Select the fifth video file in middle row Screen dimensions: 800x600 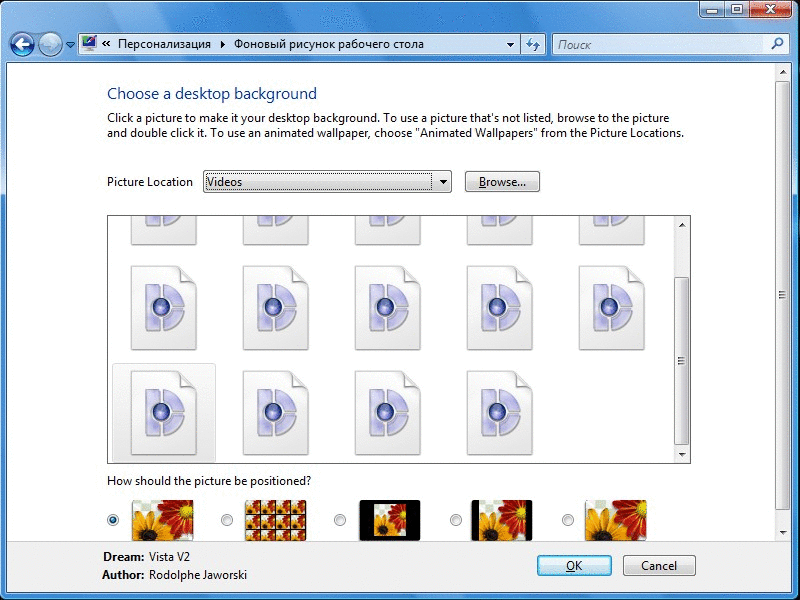click(612, 308)
